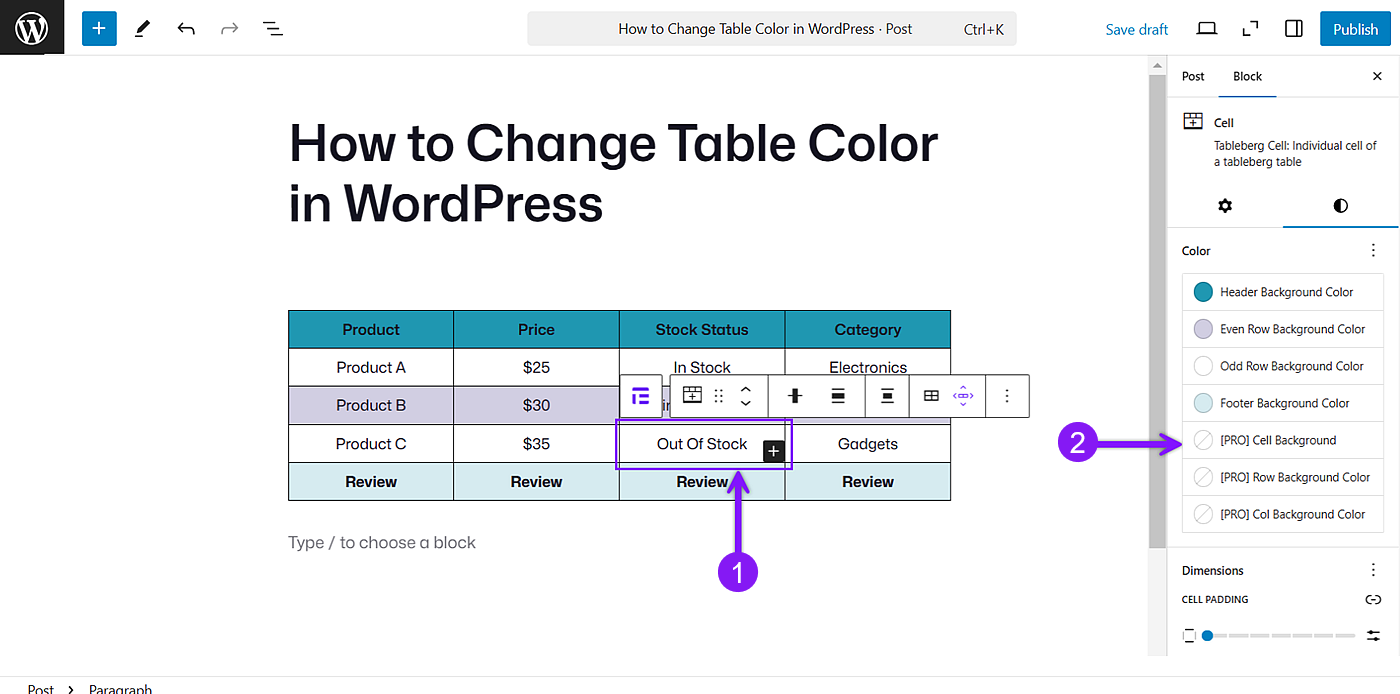
Task: Open the command palette search field
Action: click(x=771, y=28)
